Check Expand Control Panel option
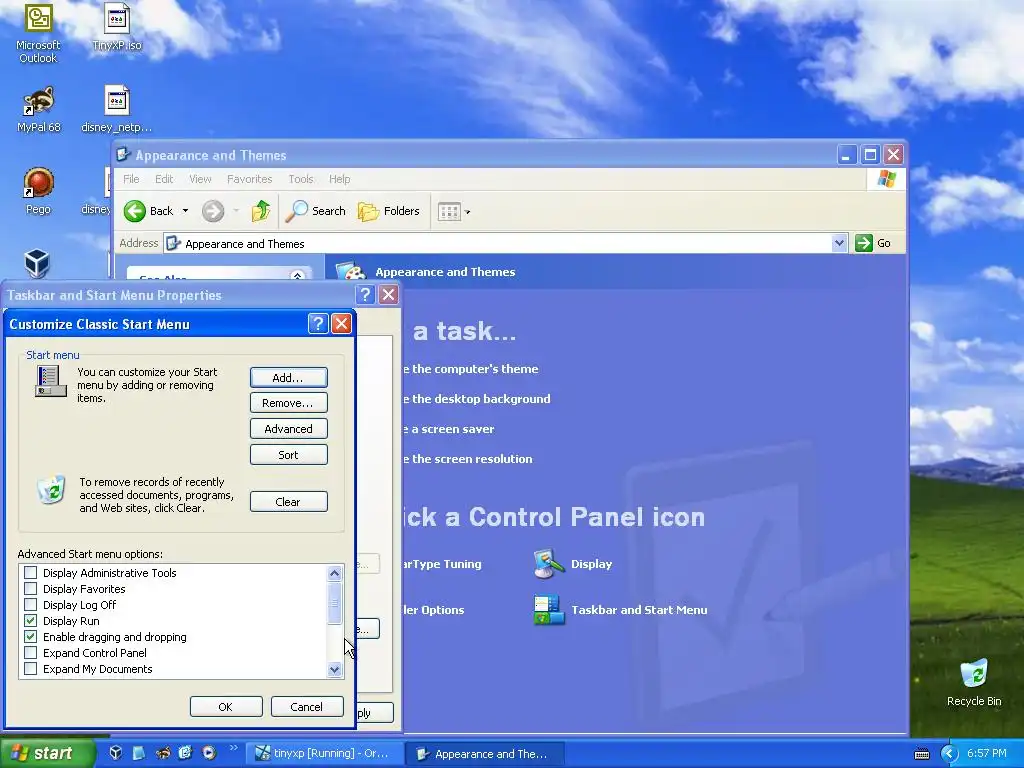This screenshot has height=768, width=1024. (x=31, y=652)
